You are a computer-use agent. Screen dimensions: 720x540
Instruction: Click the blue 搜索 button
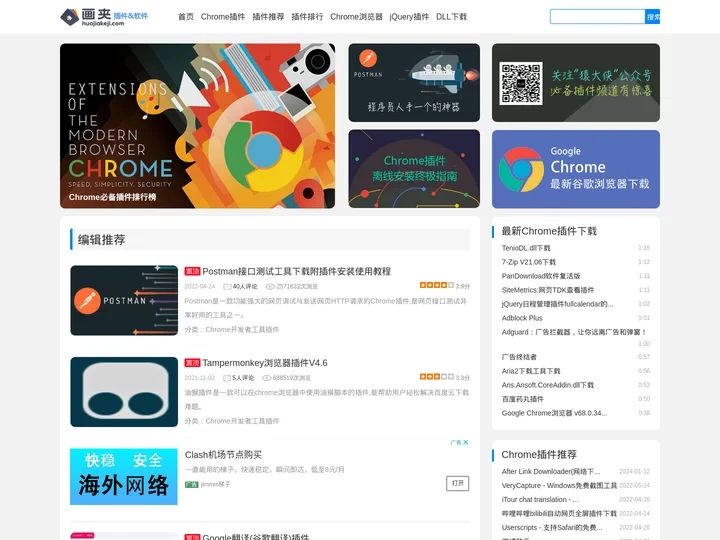pos(652,17)
